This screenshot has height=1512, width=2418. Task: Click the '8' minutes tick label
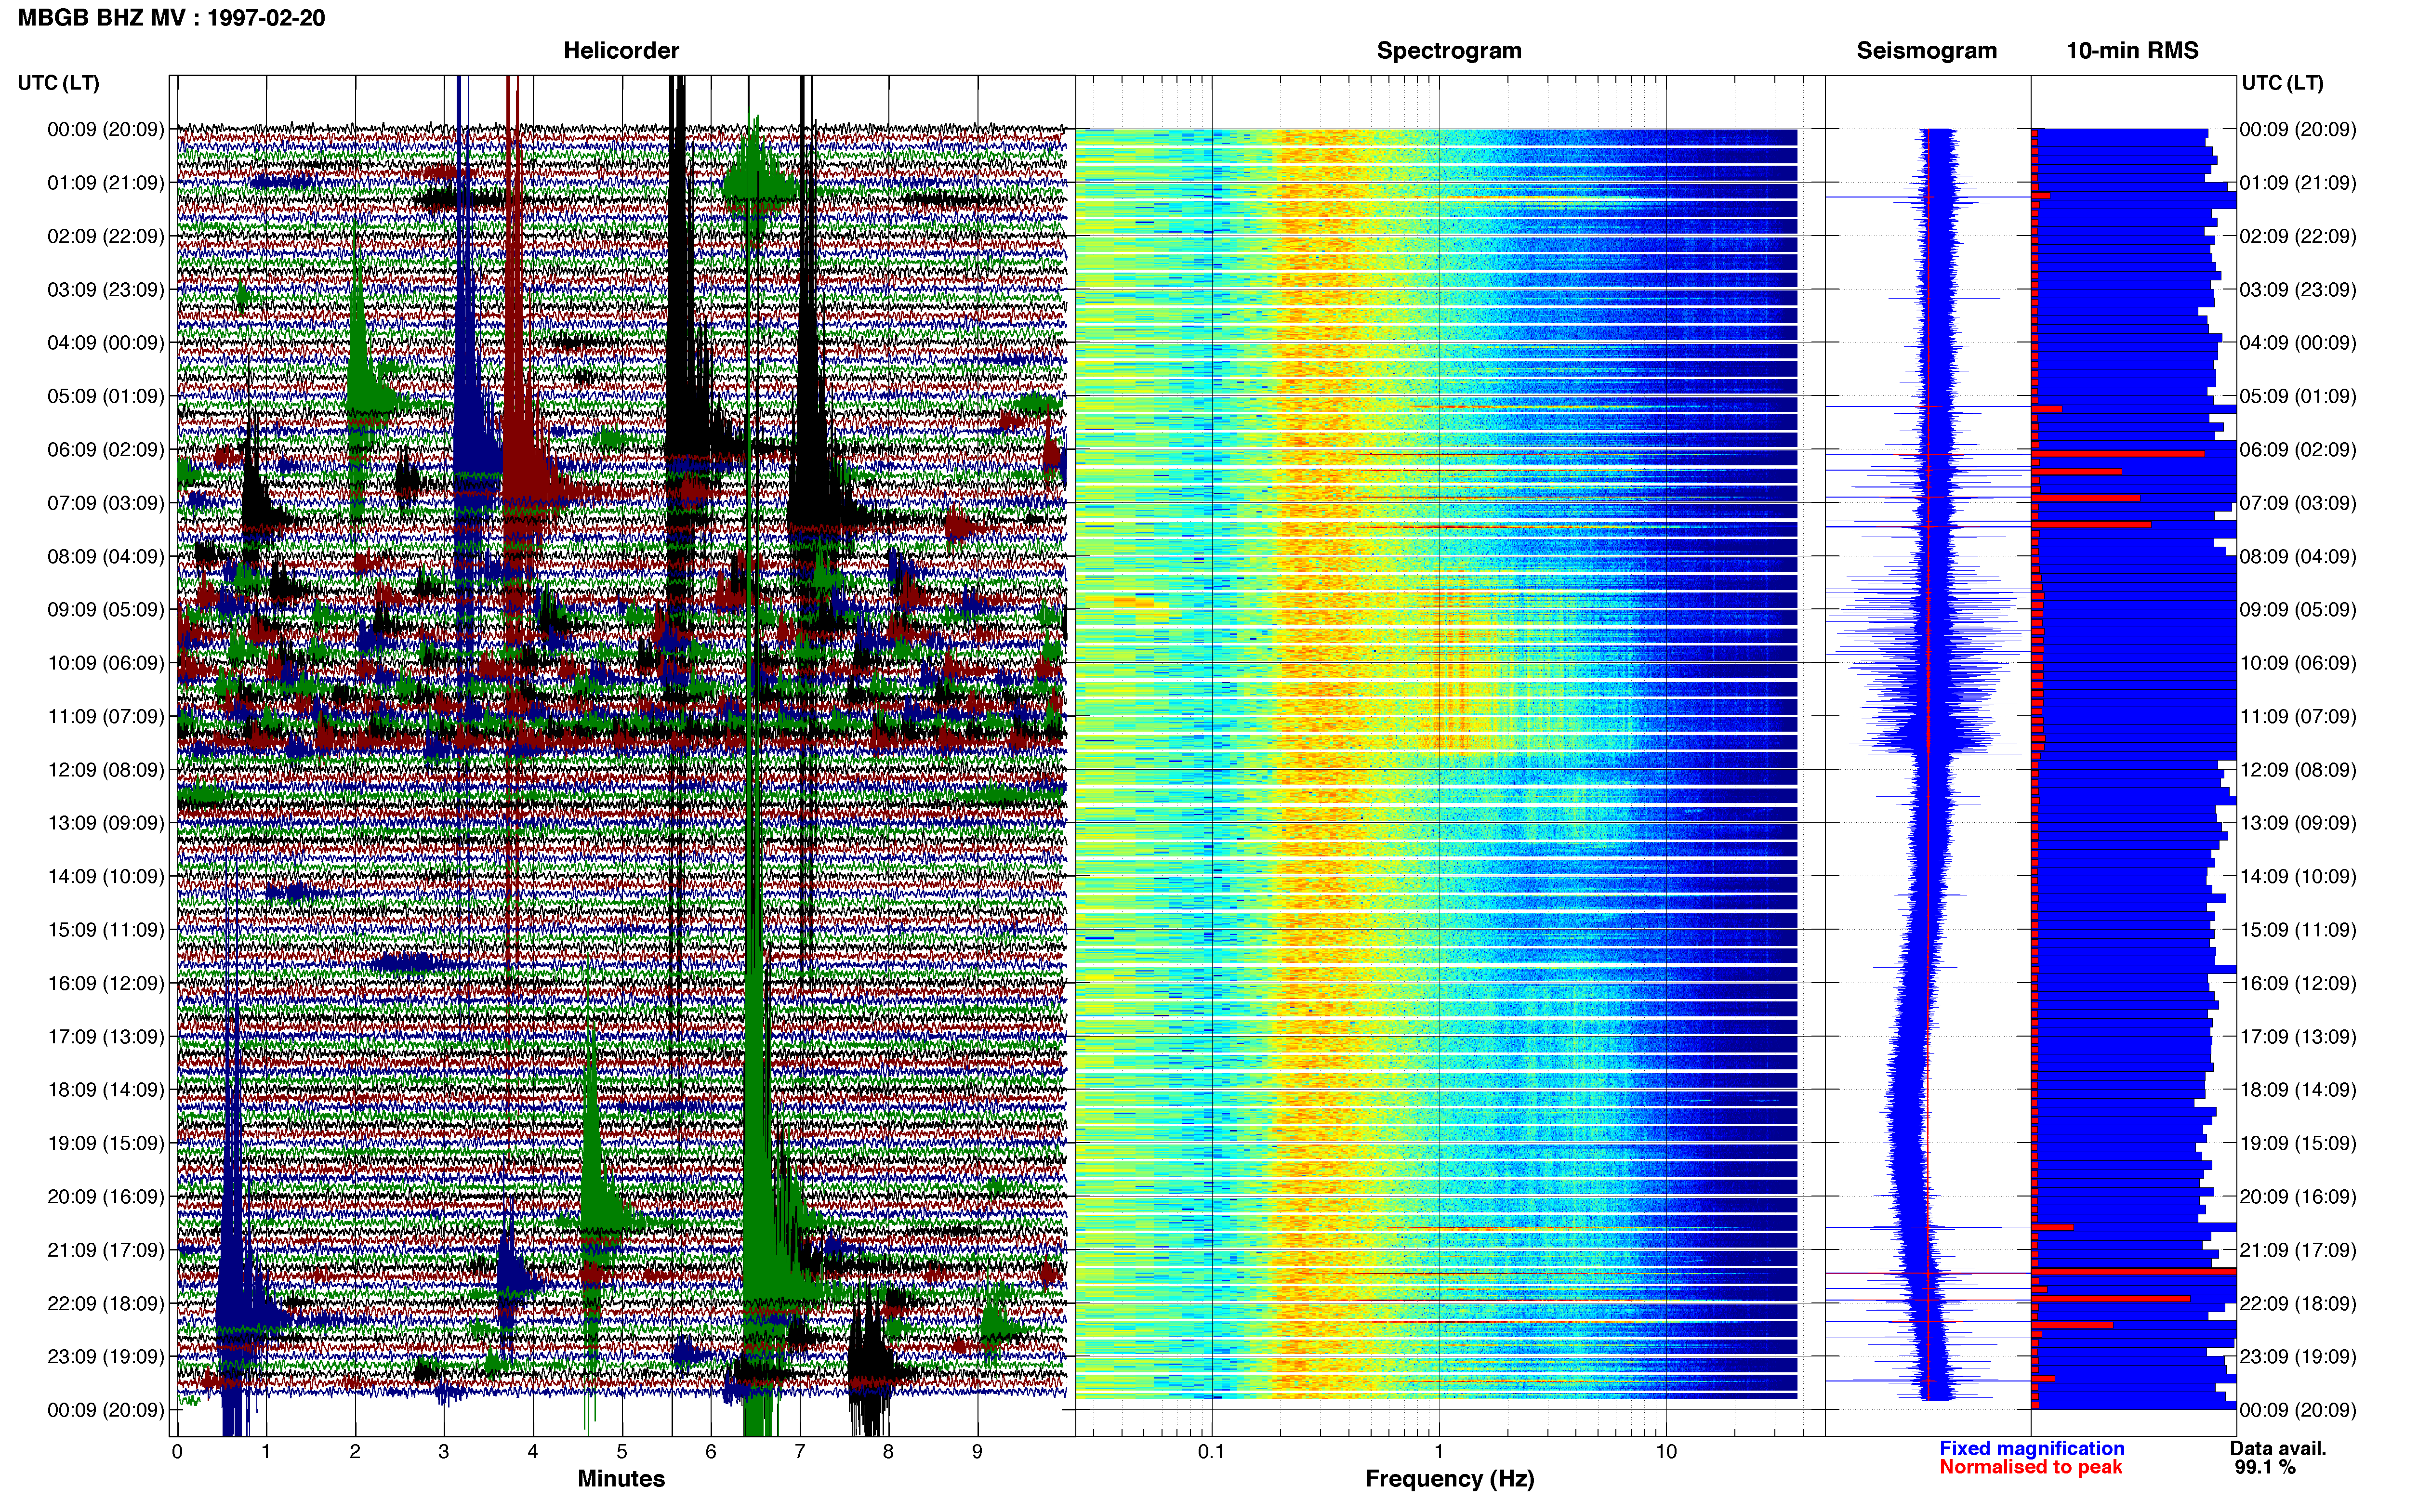click(888, 1451)
